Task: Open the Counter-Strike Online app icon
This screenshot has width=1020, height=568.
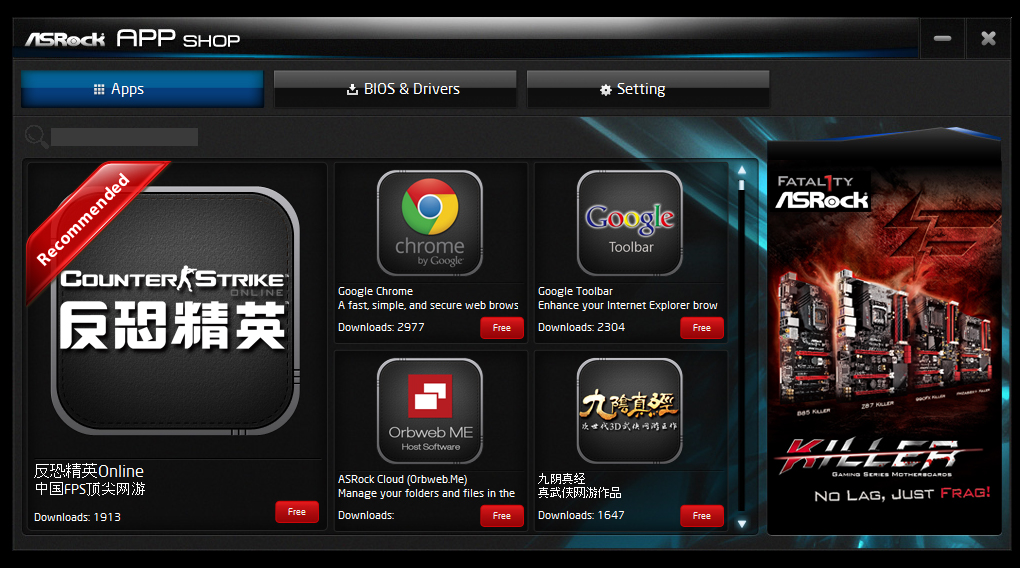Action: [175, 311]
